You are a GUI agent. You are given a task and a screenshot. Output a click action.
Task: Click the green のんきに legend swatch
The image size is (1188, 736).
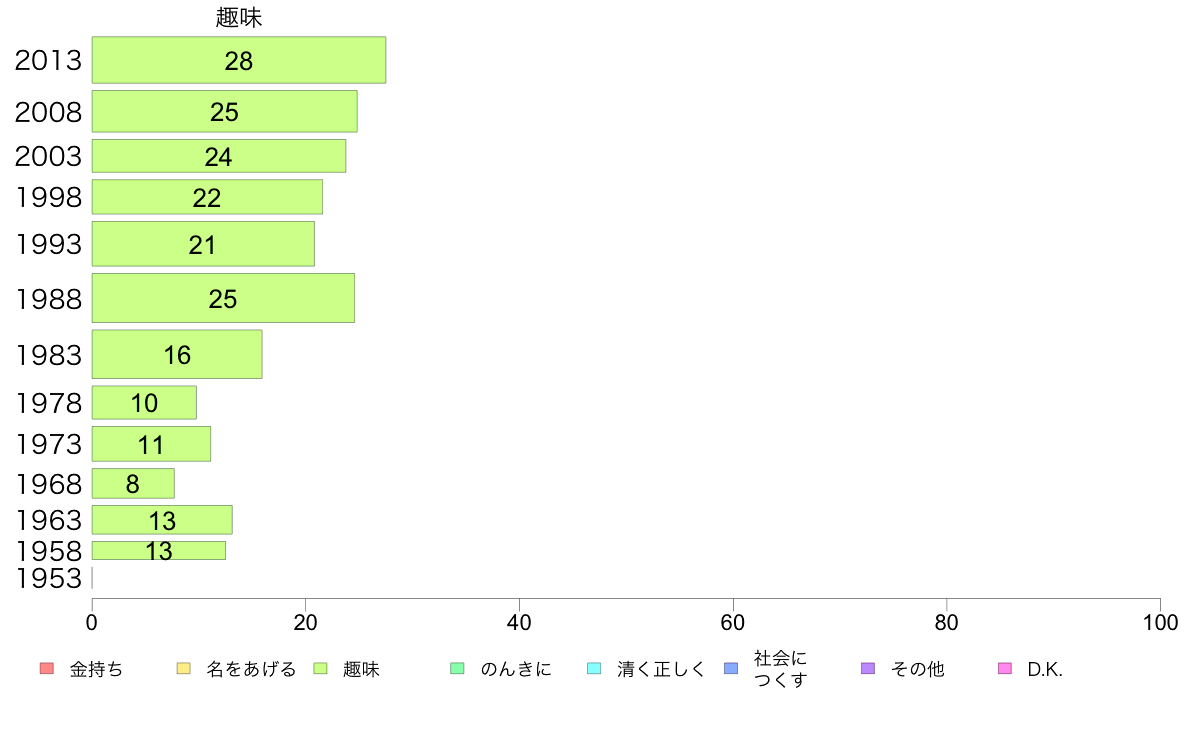(x=457, y=669)
